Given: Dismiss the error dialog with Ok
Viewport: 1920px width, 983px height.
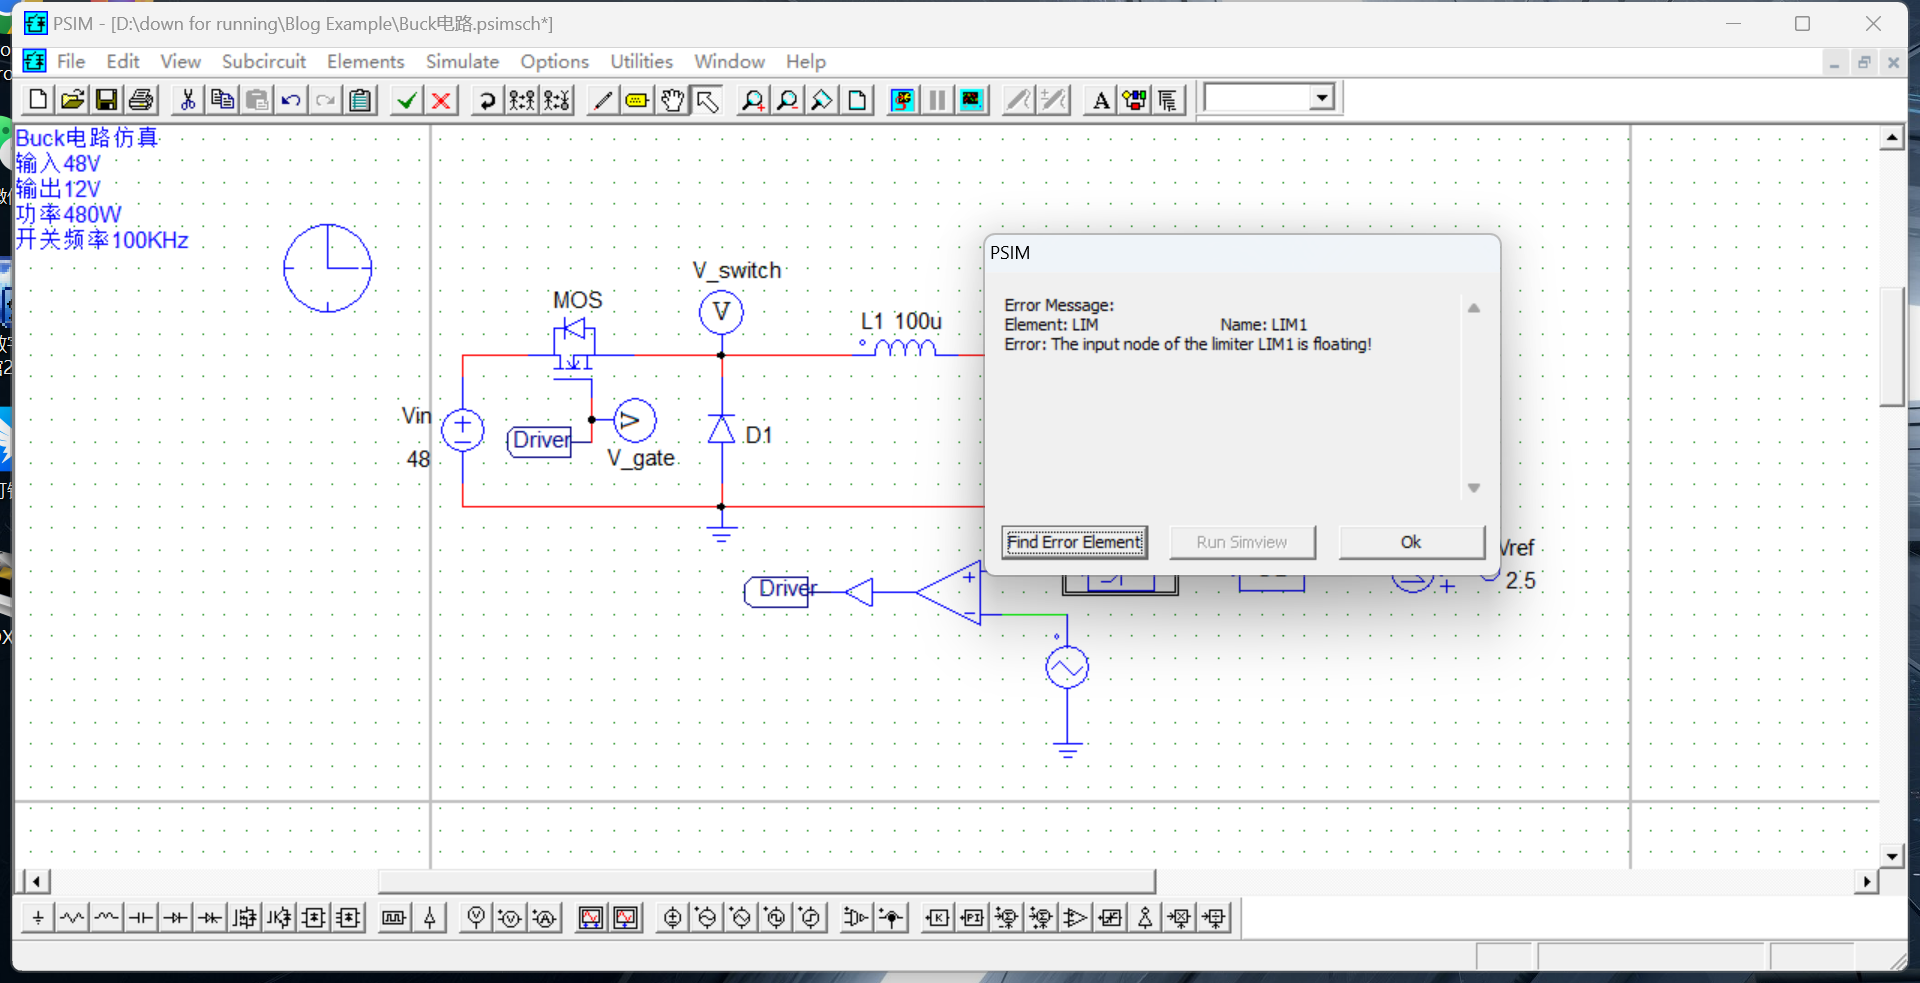Looking at the screenshot, I should (x=1411, y=542).
